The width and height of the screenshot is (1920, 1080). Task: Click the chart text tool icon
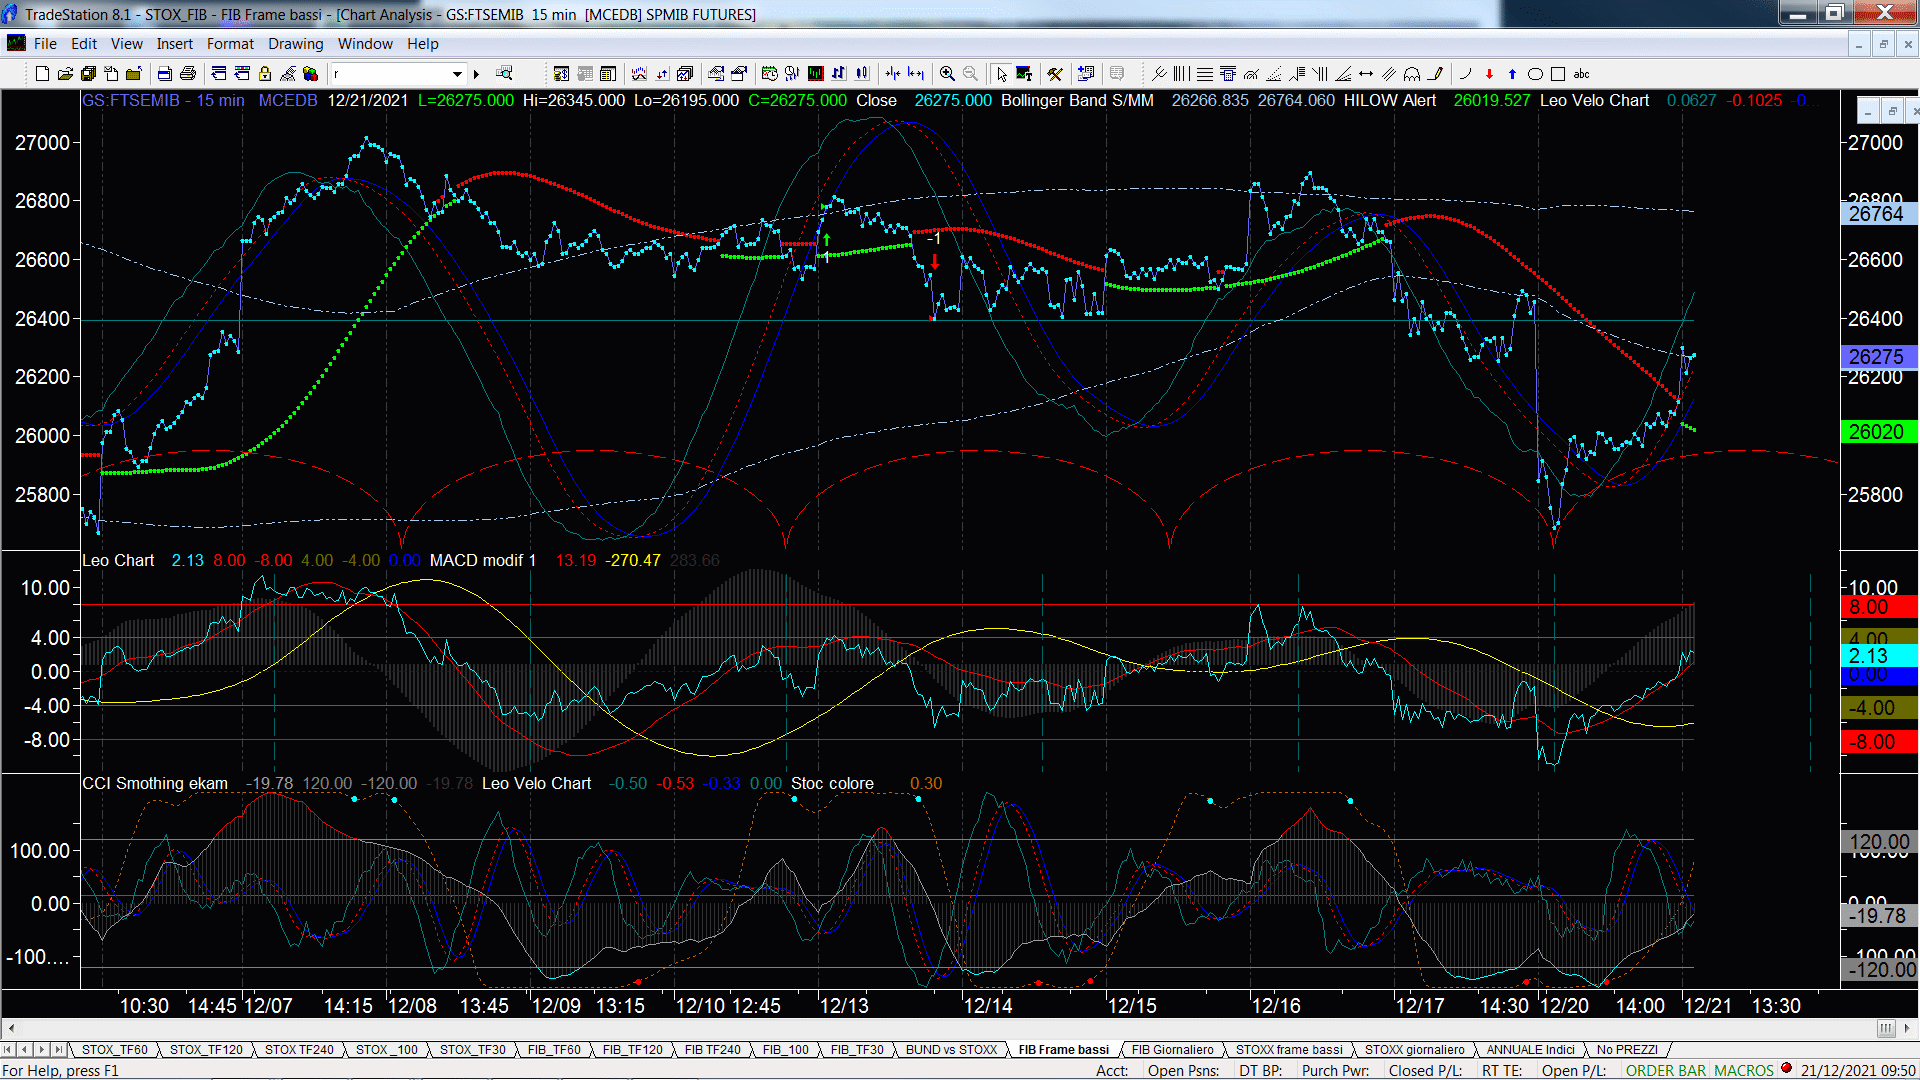(1024, 74)
